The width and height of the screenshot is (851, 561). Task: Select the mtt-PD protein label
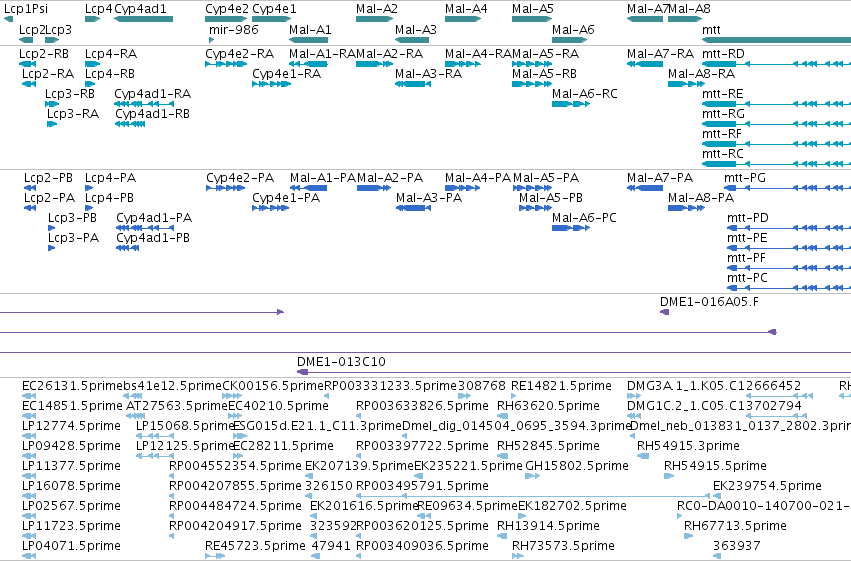click(x=748, y=218)
